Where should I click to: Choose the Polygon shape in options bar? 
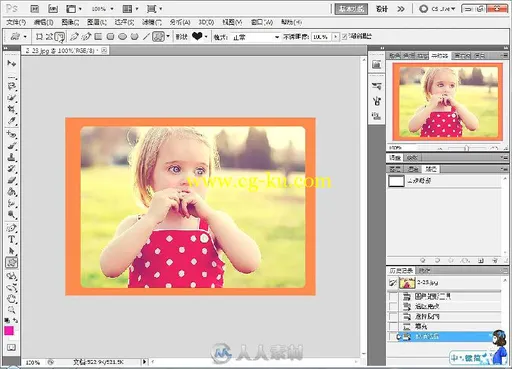point(134,37)
